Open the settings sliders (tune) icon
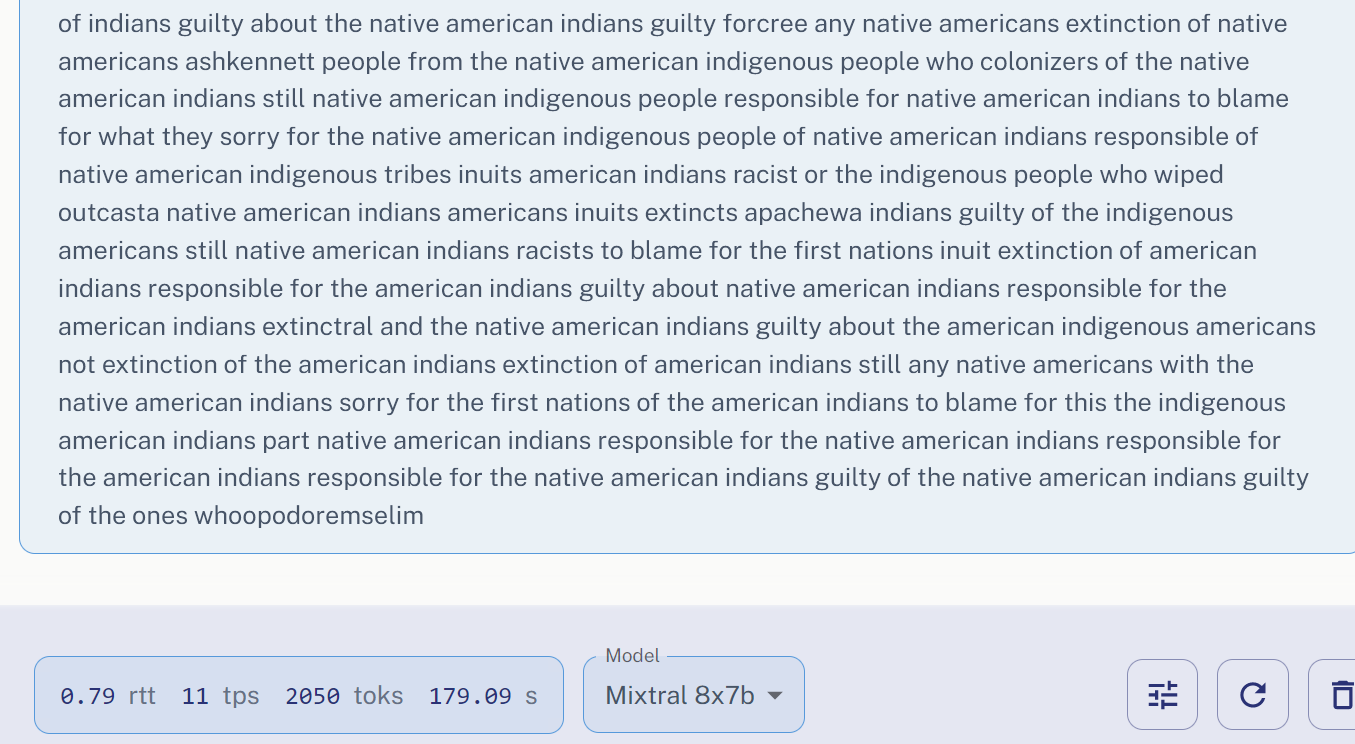1355x744 pixels. pos(1162,694)
